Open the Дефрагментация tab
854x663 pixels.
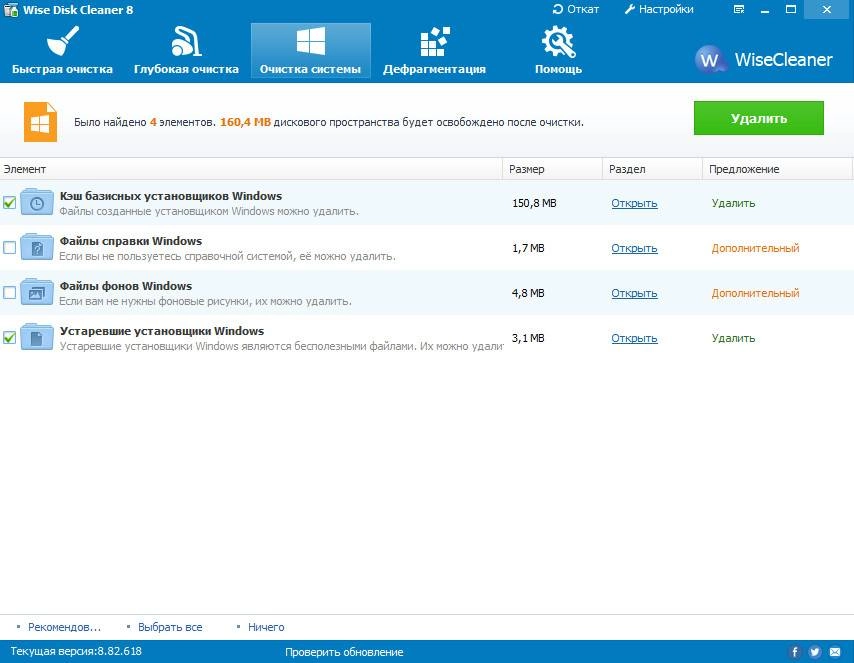coord(434,51)
